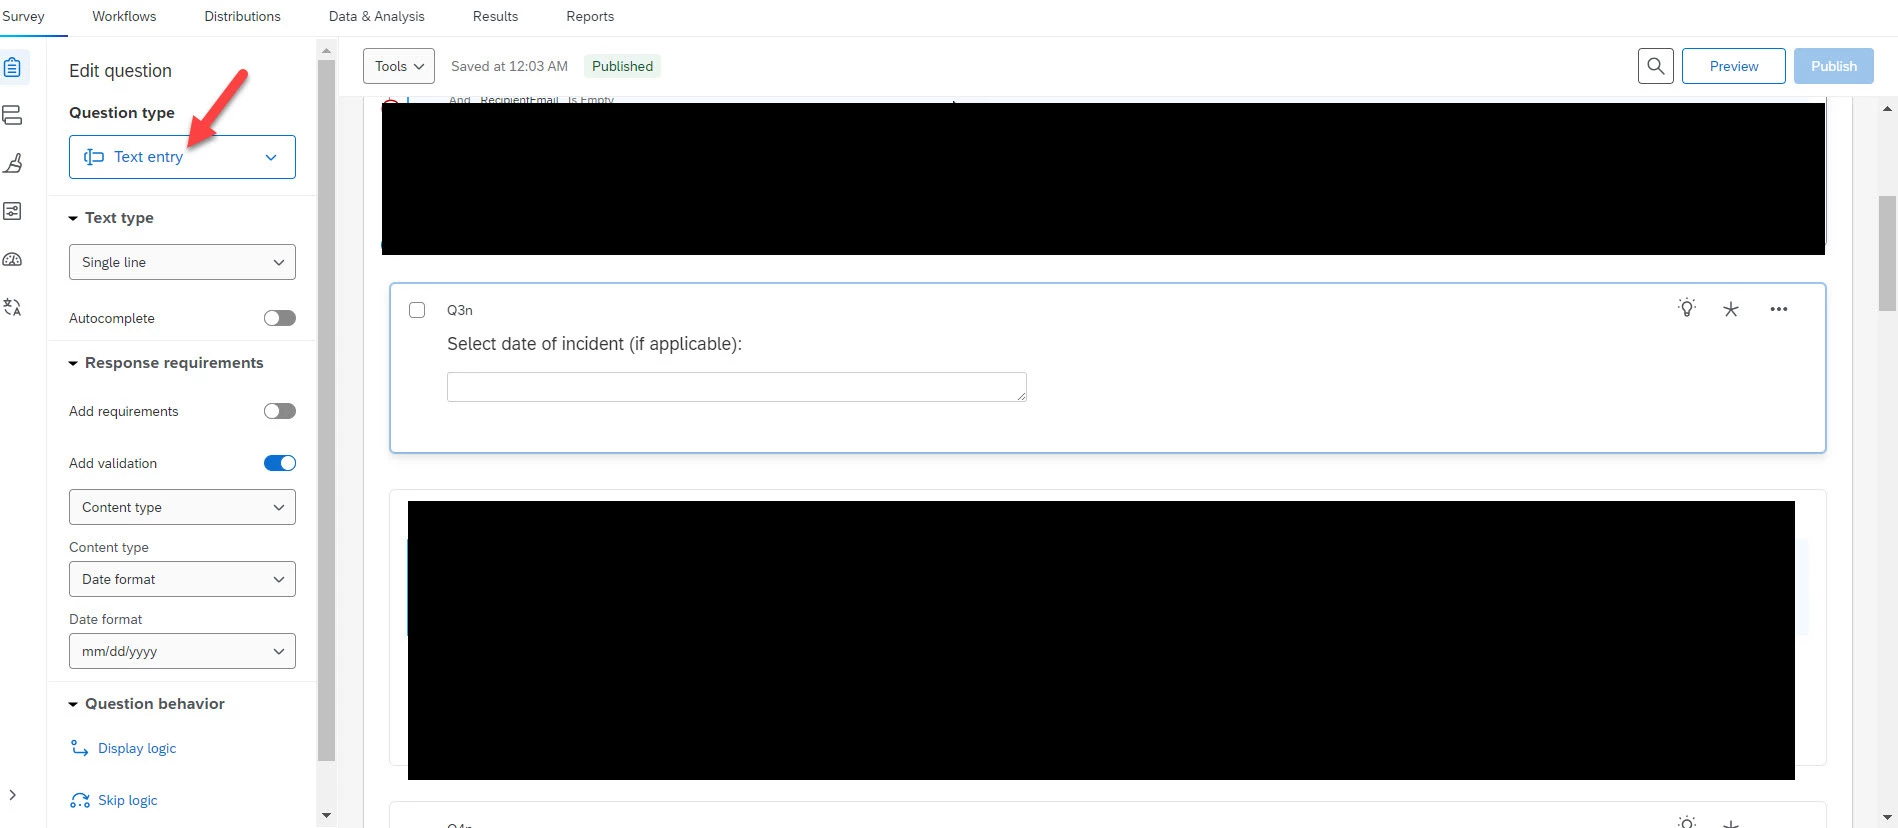Click the left panel scroll up arrow
This screenshot has width=1898, height=828.
[x=326, y=49]
